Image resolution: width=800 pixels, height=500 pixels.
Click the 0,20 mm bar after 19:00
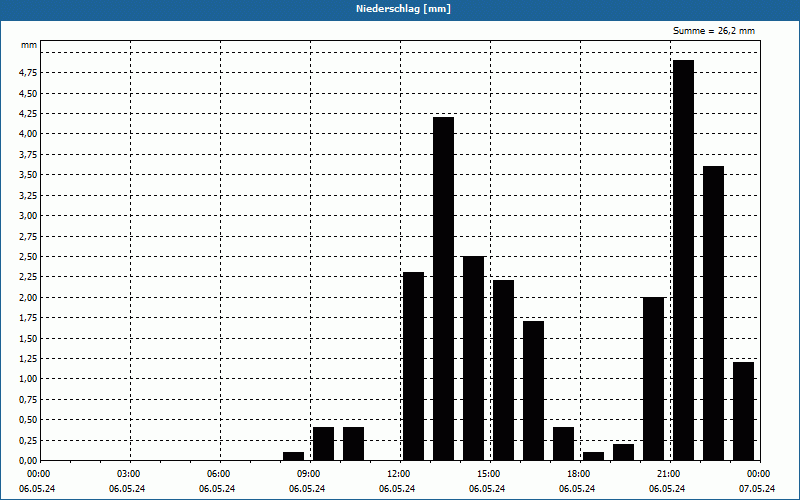click(x=623, y=452)
